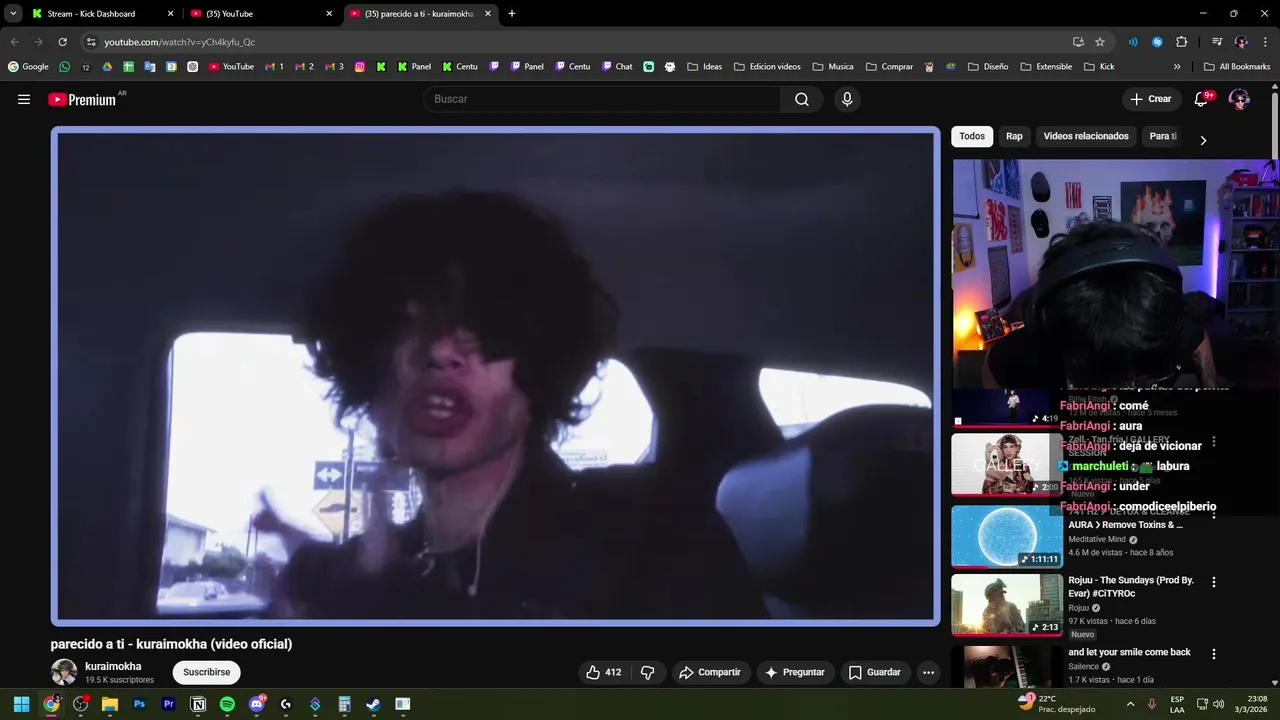Click Crear to create content
Viewport: 1280px width, 720px height.
1150,99
